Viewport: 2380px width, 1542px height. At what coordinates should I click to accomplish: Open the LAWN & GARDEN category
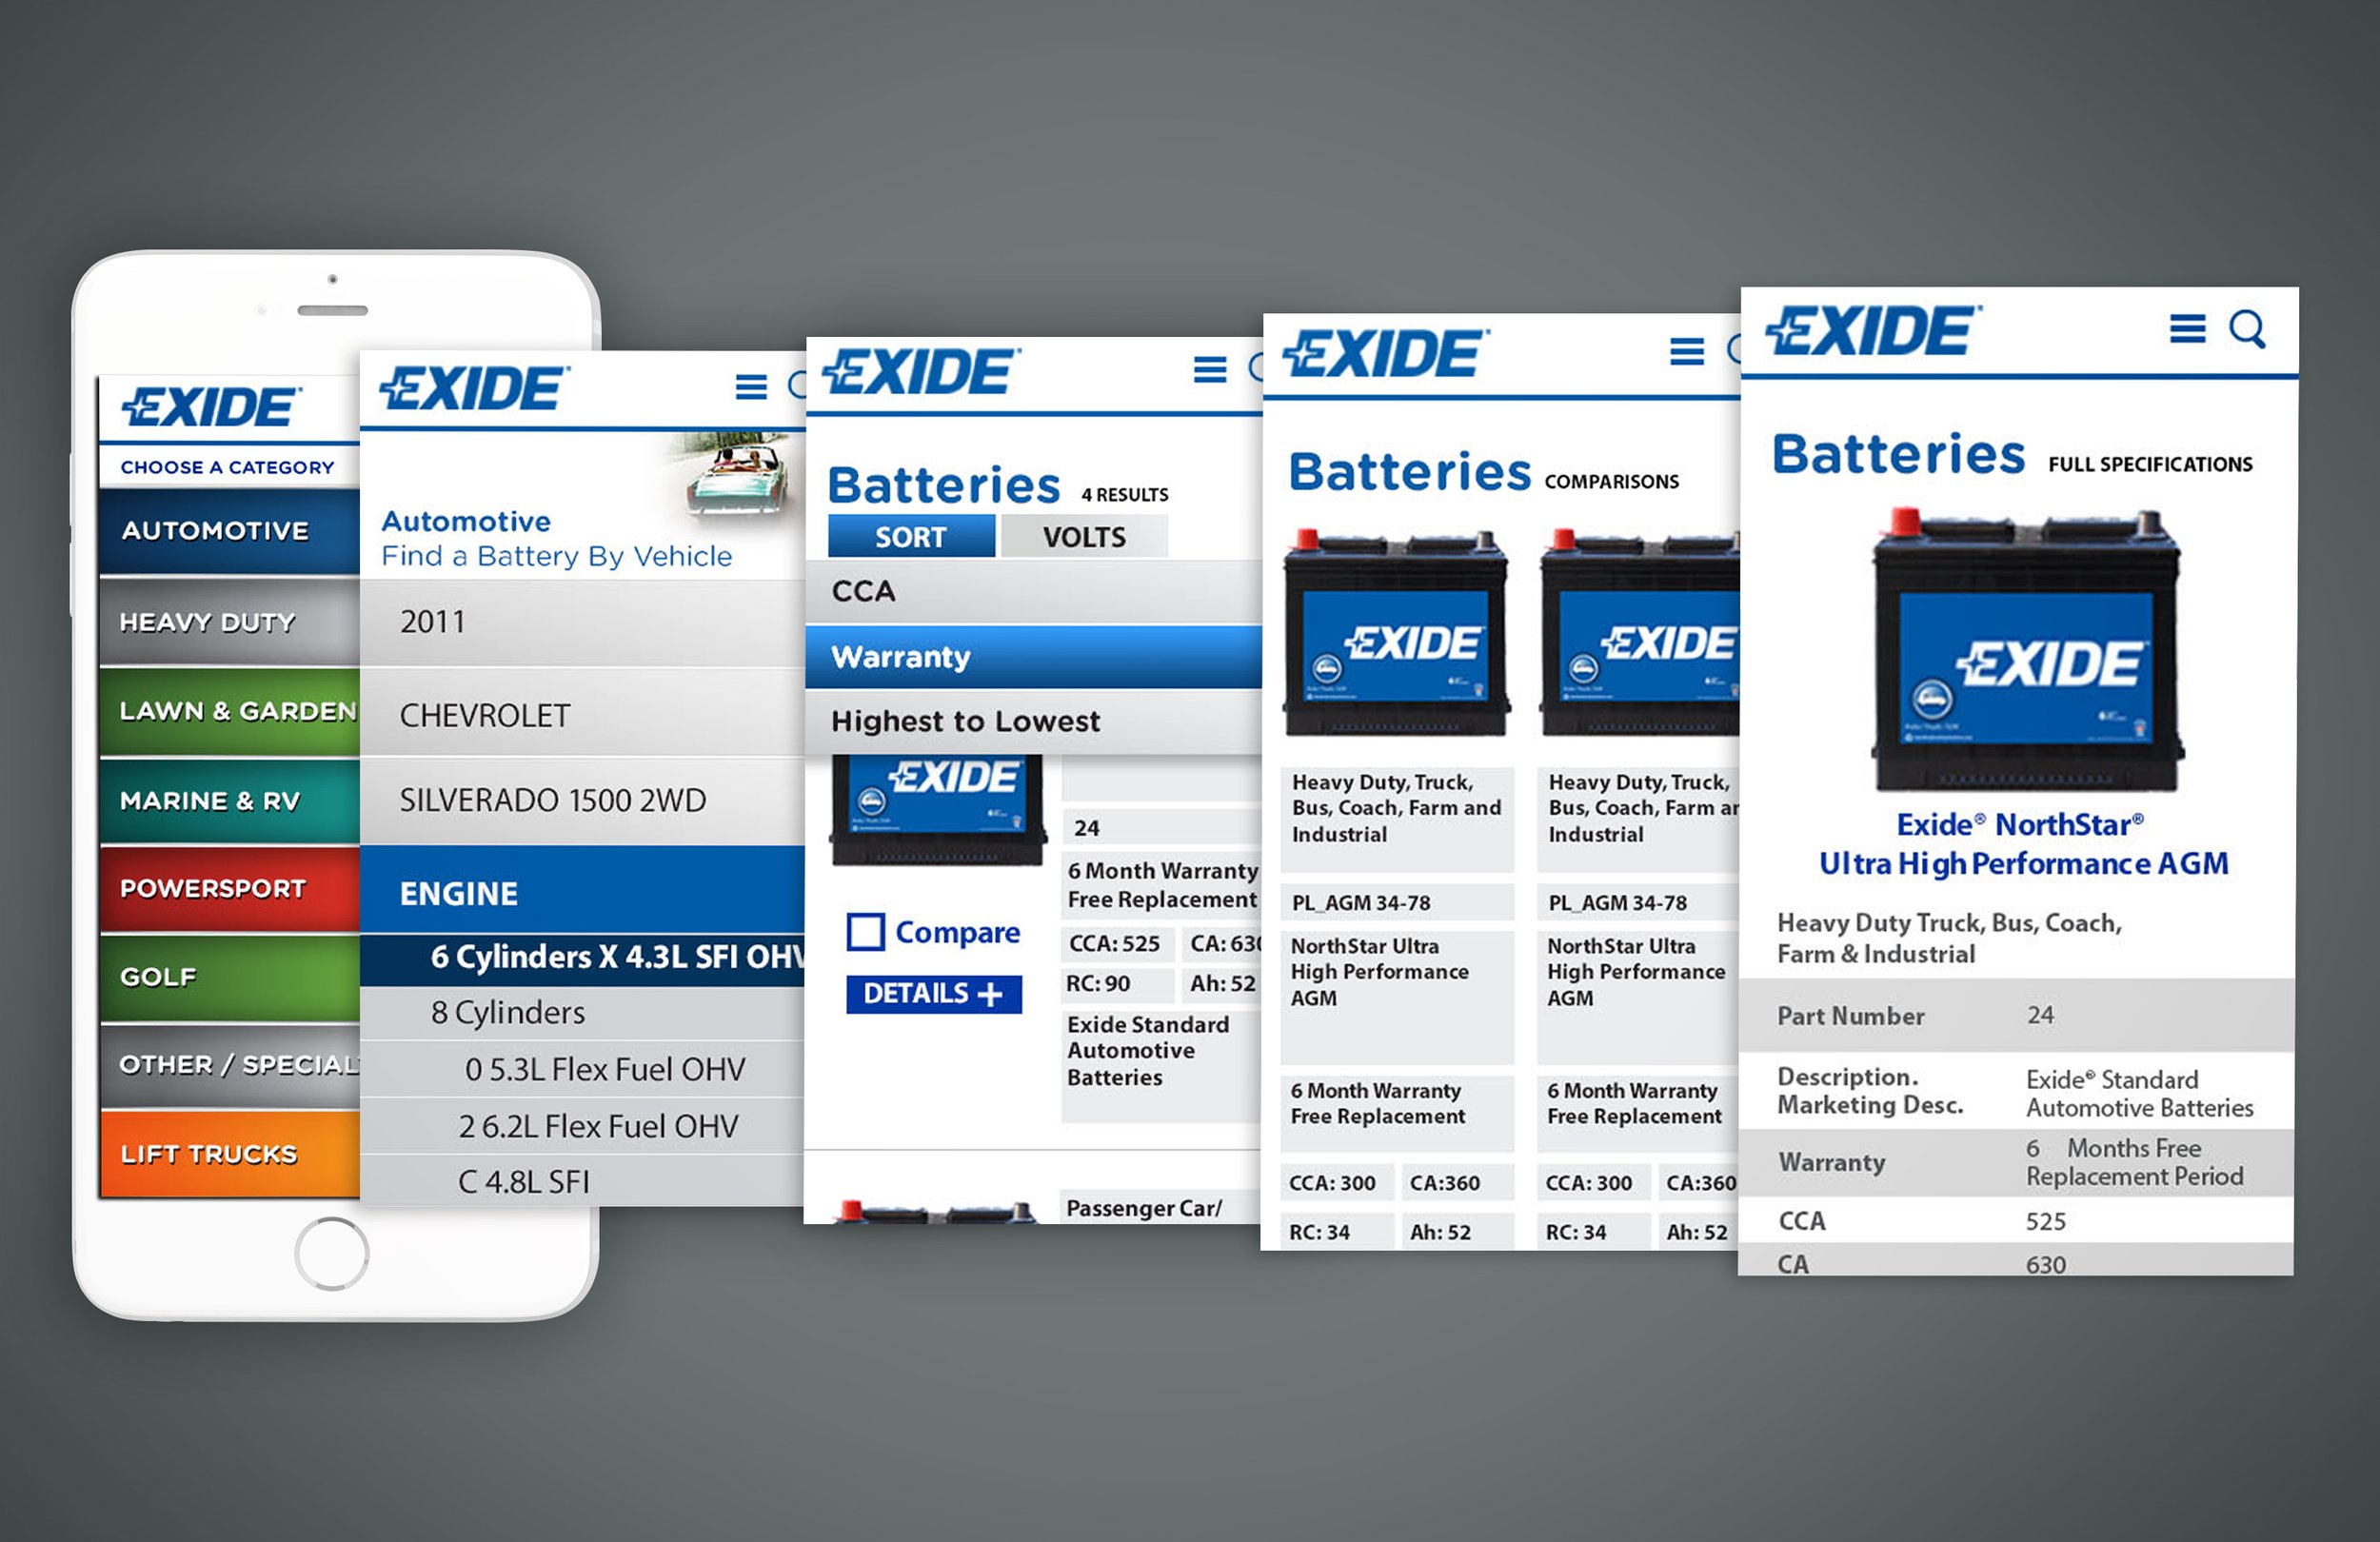point(229,711)
